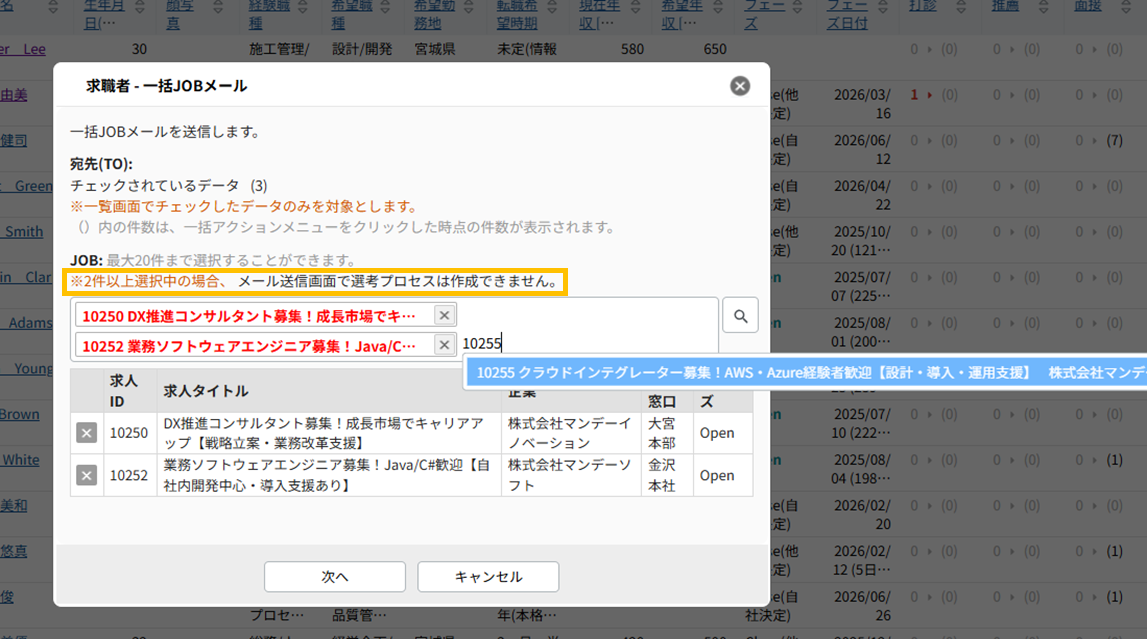This screenshot has height=639, width=1147.
Task: Delete job row 10252 from table
Action: [87, 475]
